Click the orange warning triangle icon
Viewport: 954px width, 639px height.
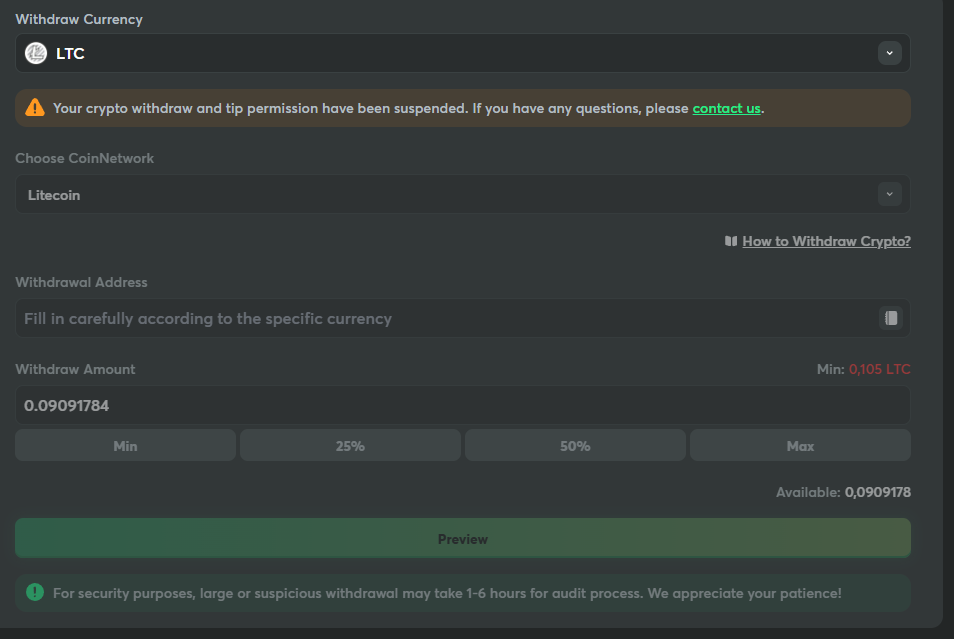click(35, 108)
